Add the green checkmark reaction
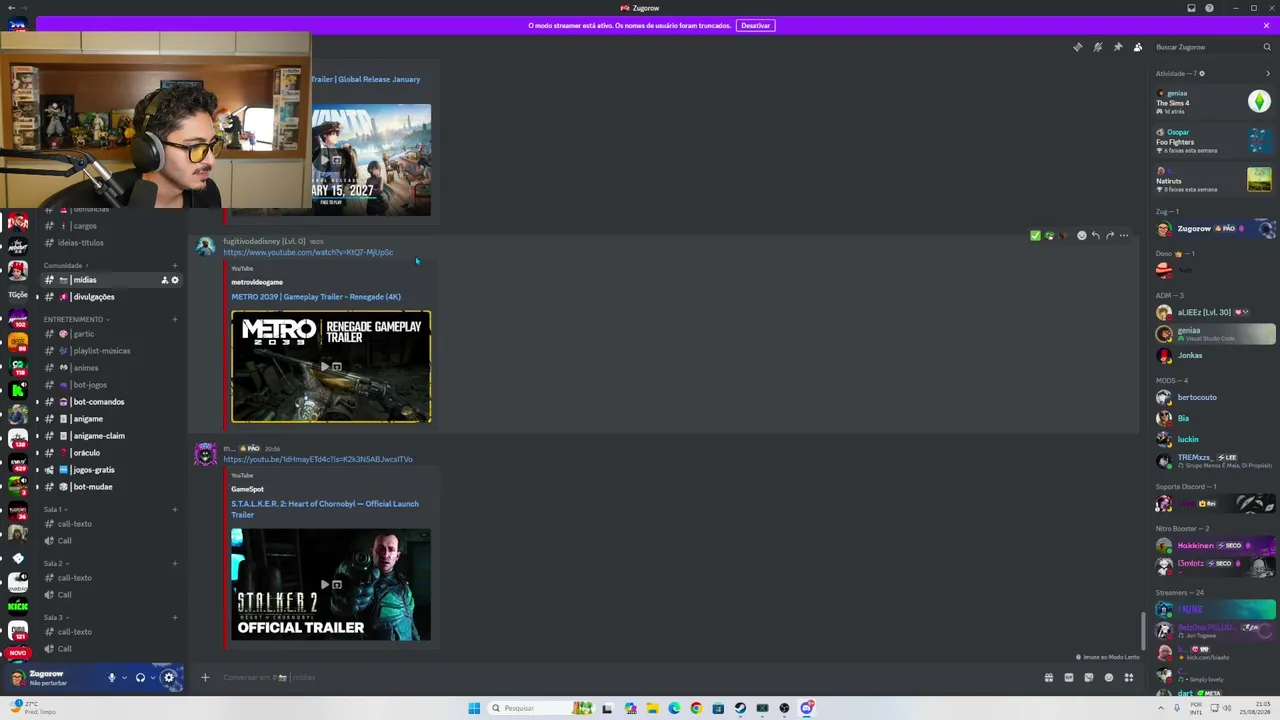1280x720 pixels. 1035,236
